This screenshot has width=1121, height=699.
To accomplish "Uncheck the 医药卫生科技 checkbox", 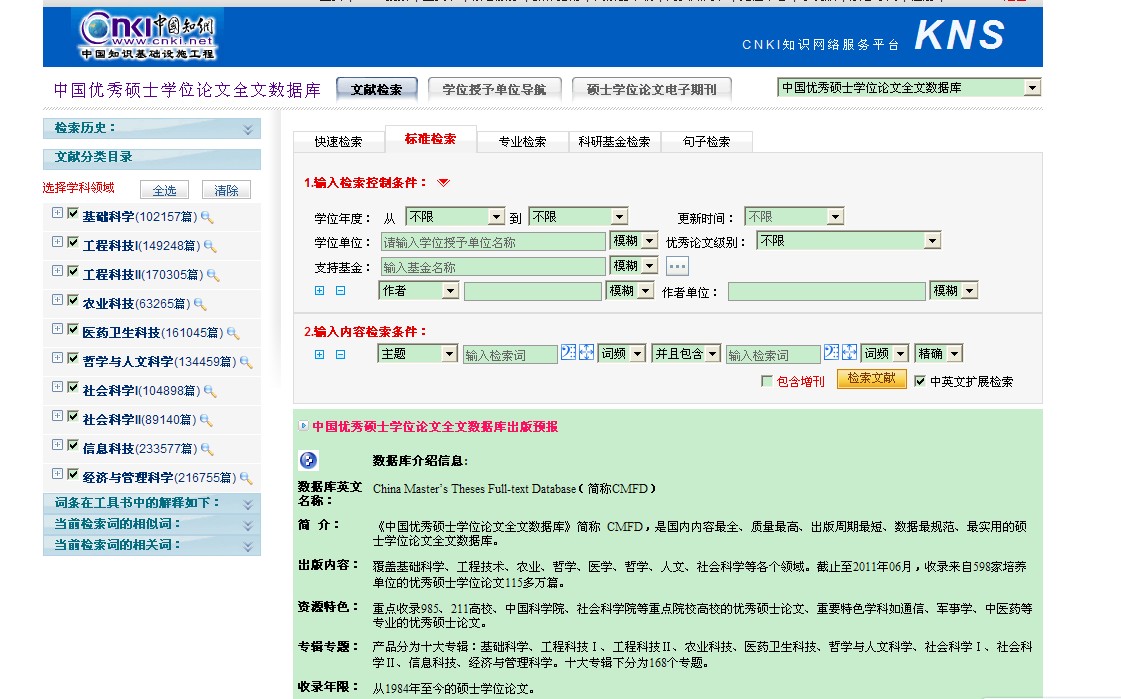I will [x=73, y=329].
